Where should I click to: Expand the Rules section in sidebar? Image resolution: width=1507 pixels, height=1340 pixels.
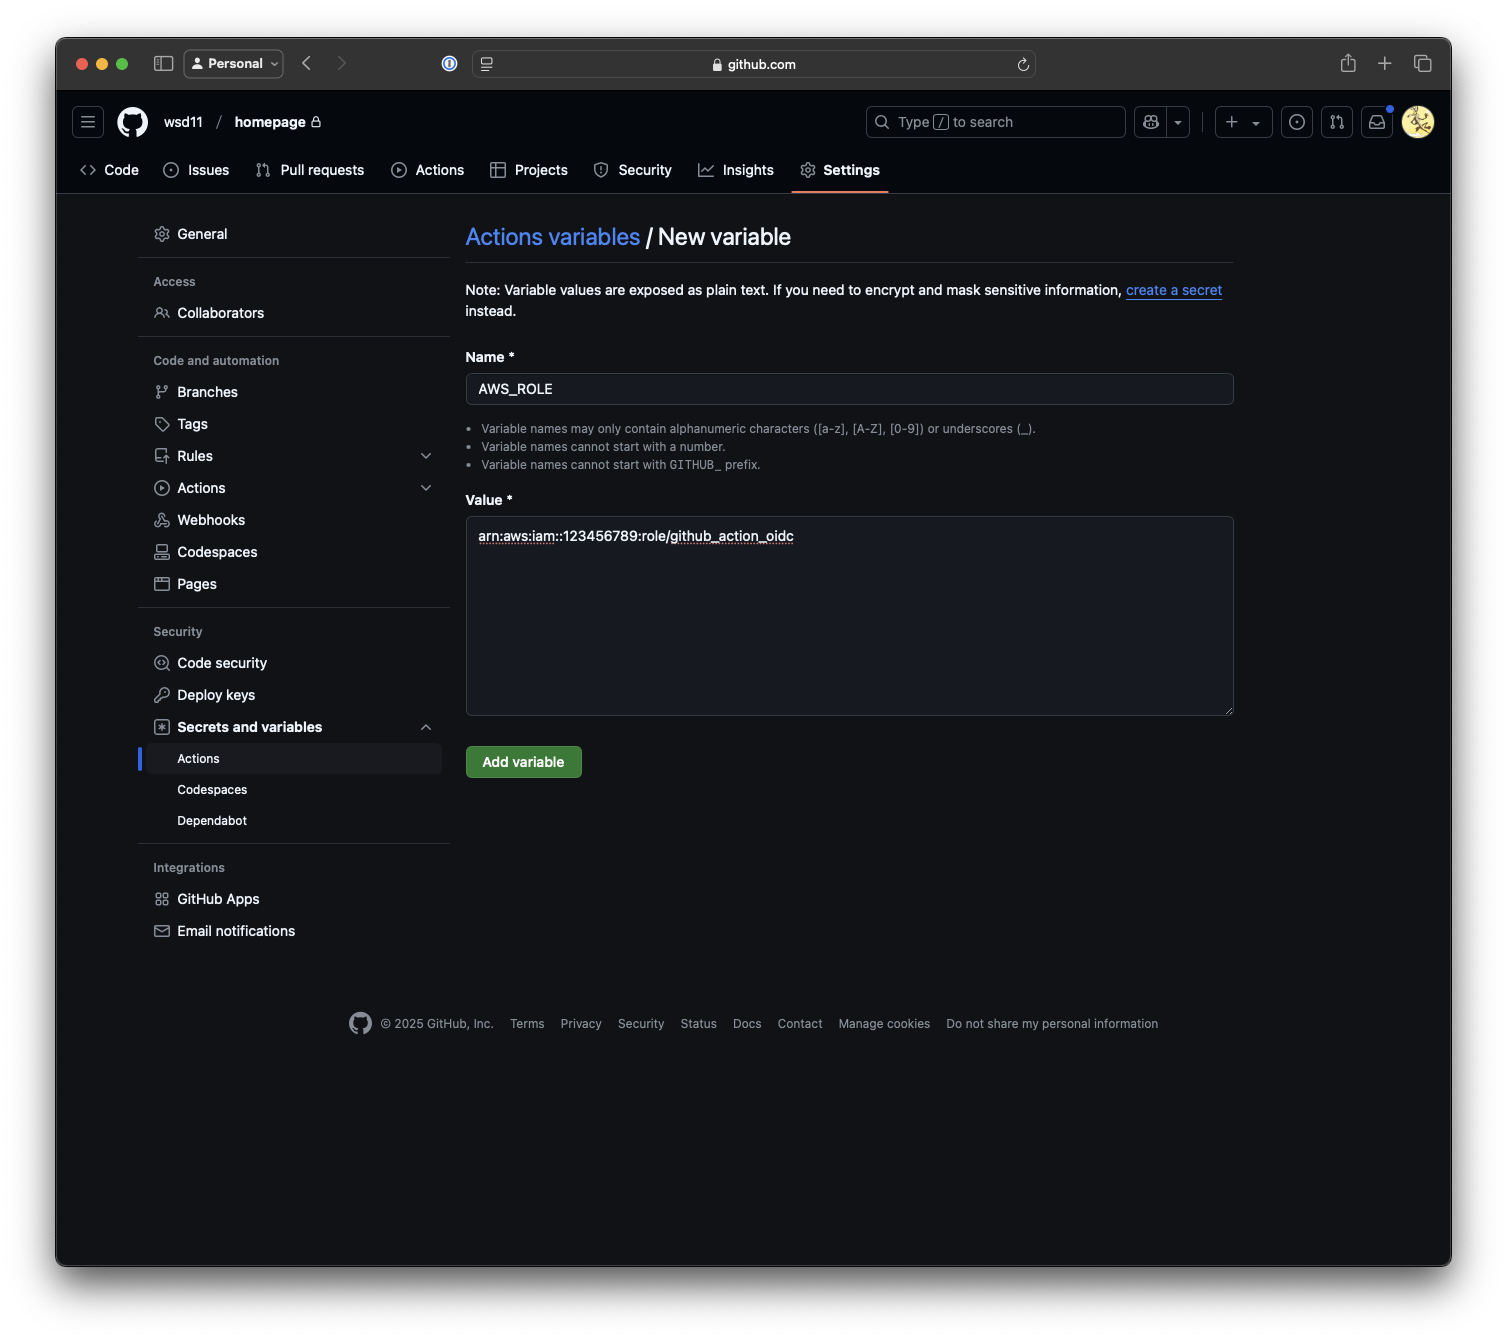(426, 456)
